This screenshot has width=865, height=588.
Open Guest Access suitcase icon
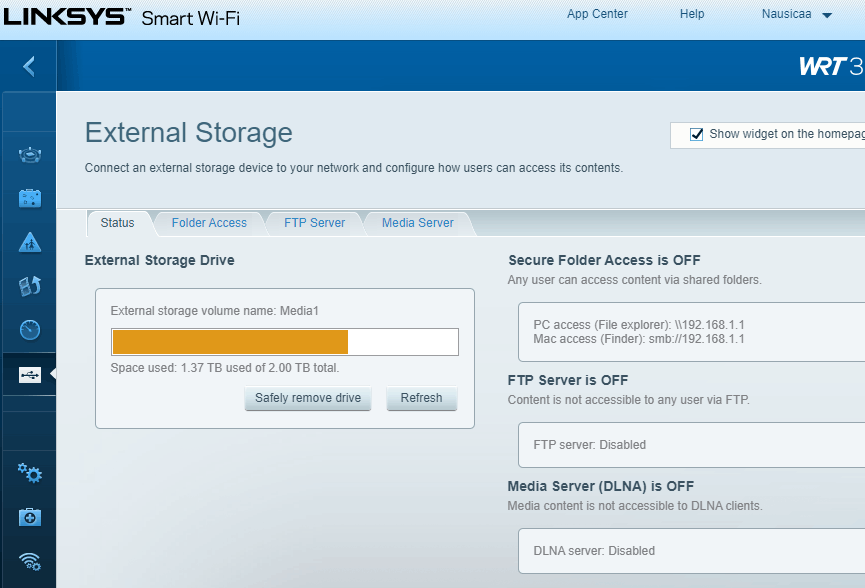[x=30, y=198]
